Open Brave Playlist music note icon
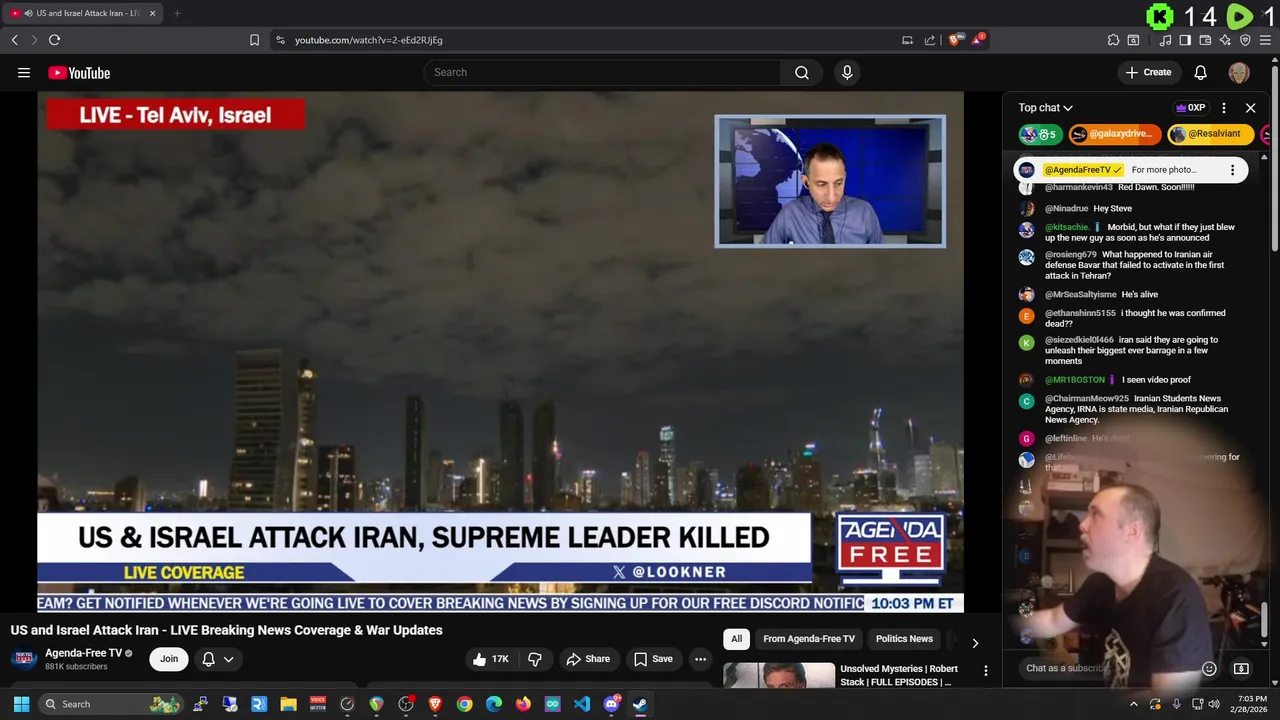The height and width of the screenshot is (720, 1280). (x=1165, y=40)
